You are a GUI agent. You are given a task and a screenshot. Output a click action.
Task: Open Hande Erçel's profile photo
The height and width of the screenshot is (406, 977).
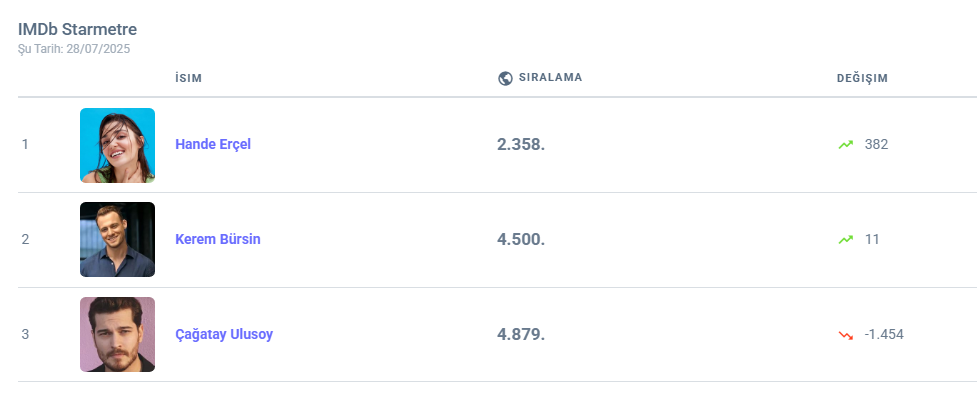(117, 145)
